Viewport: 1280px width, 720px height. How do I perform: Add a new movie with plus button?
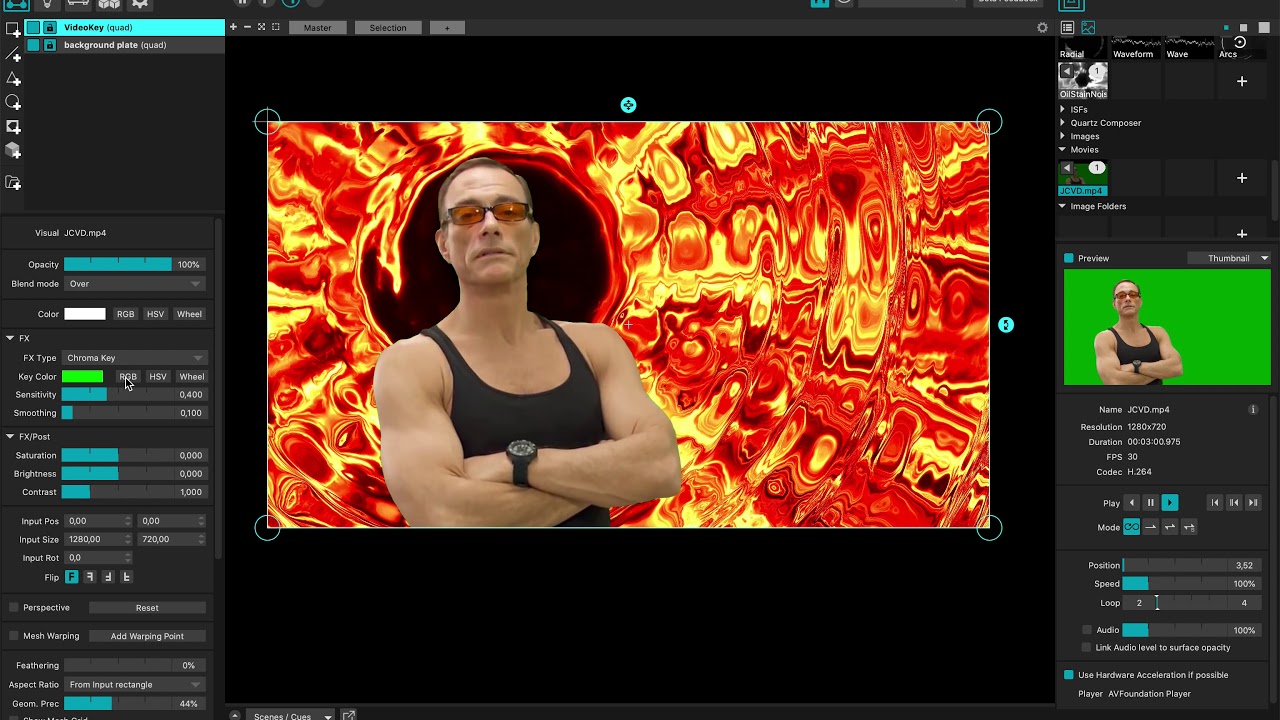pos(1242,178)
